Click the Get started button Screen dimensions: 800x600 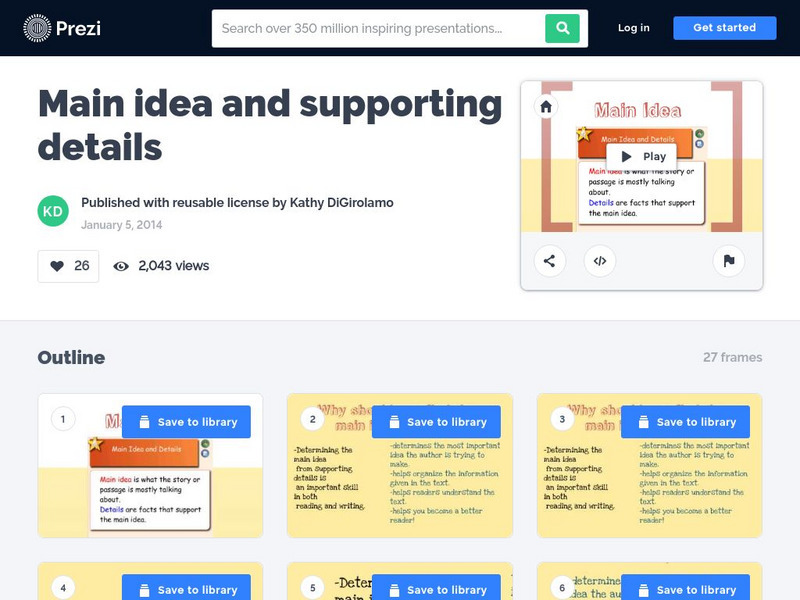point(724,28)
